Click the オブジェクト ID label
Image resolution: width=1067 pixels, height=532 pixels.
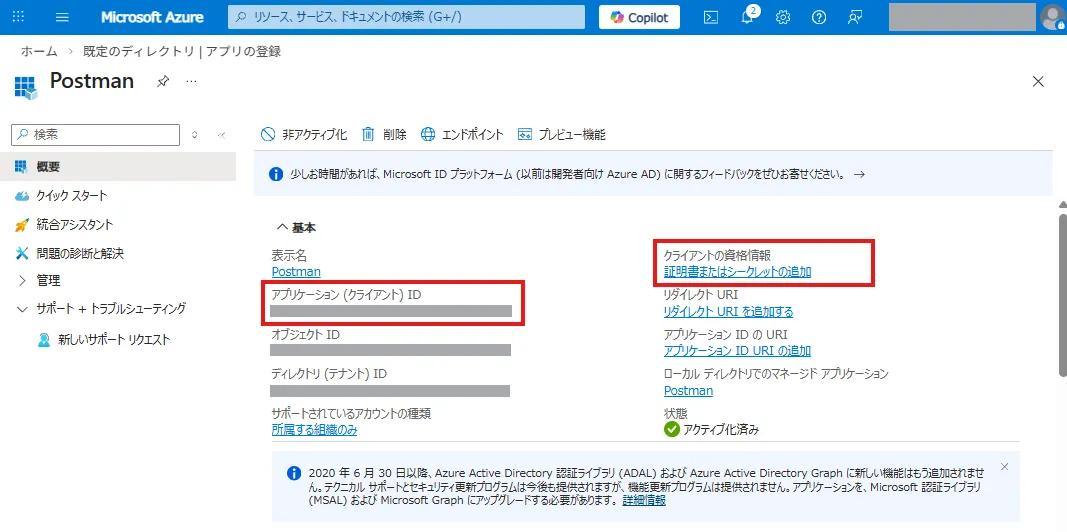pos(306,334)
